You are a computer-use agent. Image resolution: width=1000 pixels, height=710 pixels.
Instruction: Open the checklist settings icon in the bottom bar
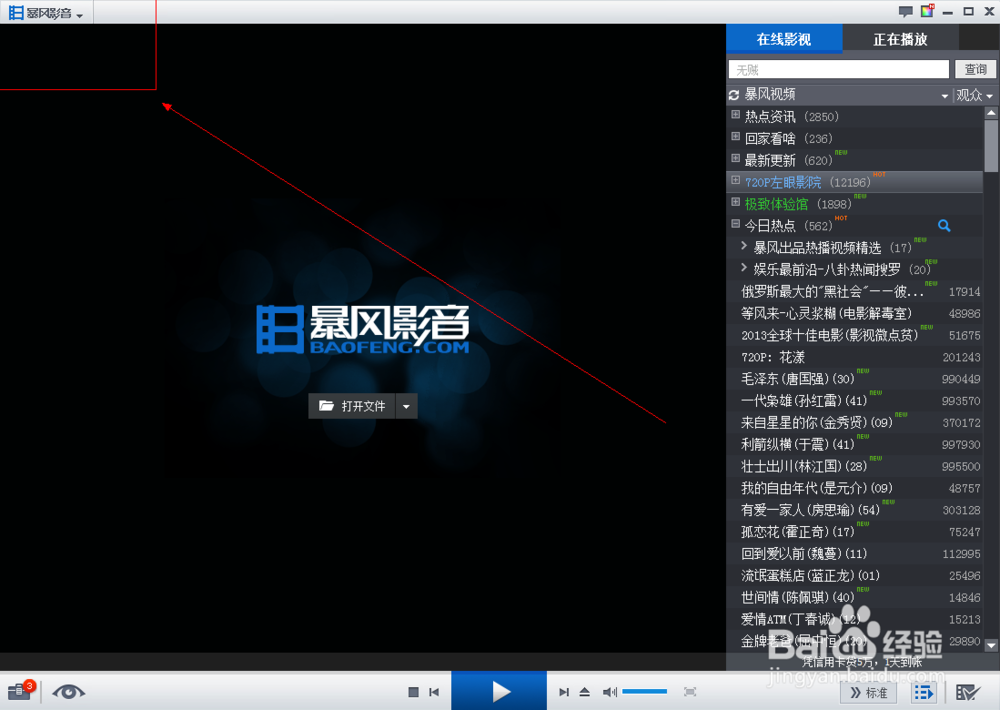pyautogui.click(x=968, y=693)
